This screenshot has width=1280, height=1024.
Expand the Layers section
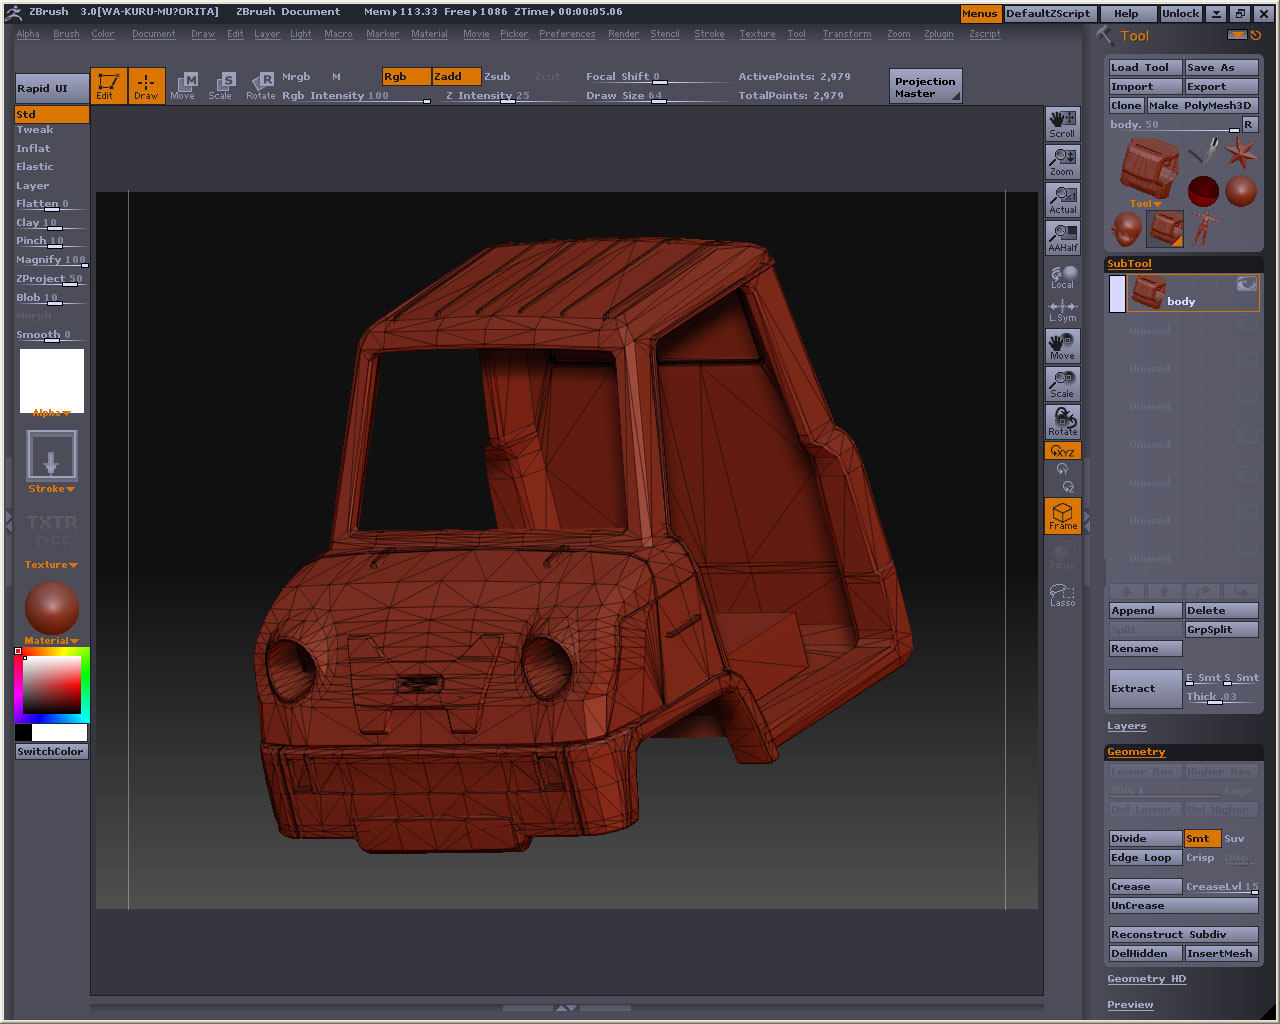click(x=1126, y=726)
